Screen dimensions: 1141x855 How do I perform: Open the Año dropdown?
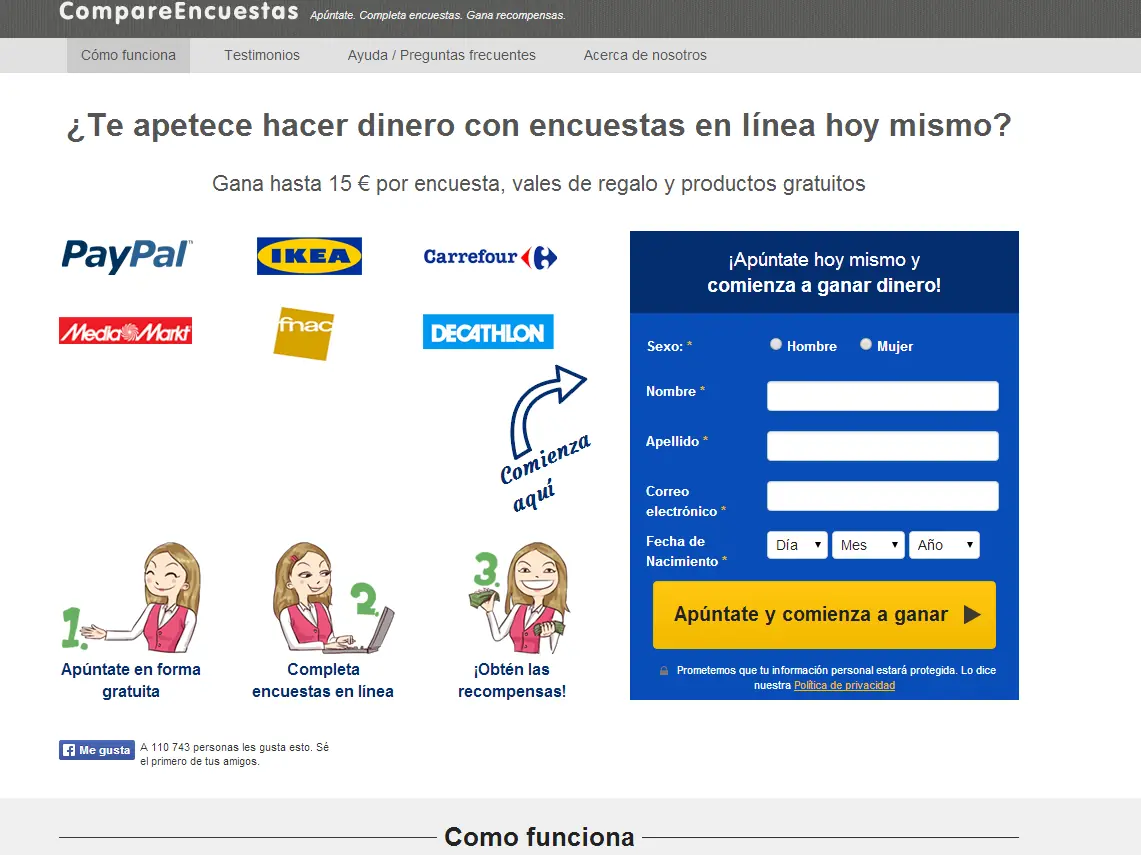(945, 545)
